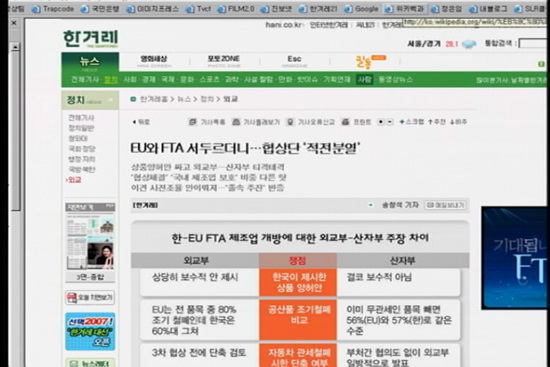
Task: Open the 국민은행 bookmark
Action: tap(100, 9)
